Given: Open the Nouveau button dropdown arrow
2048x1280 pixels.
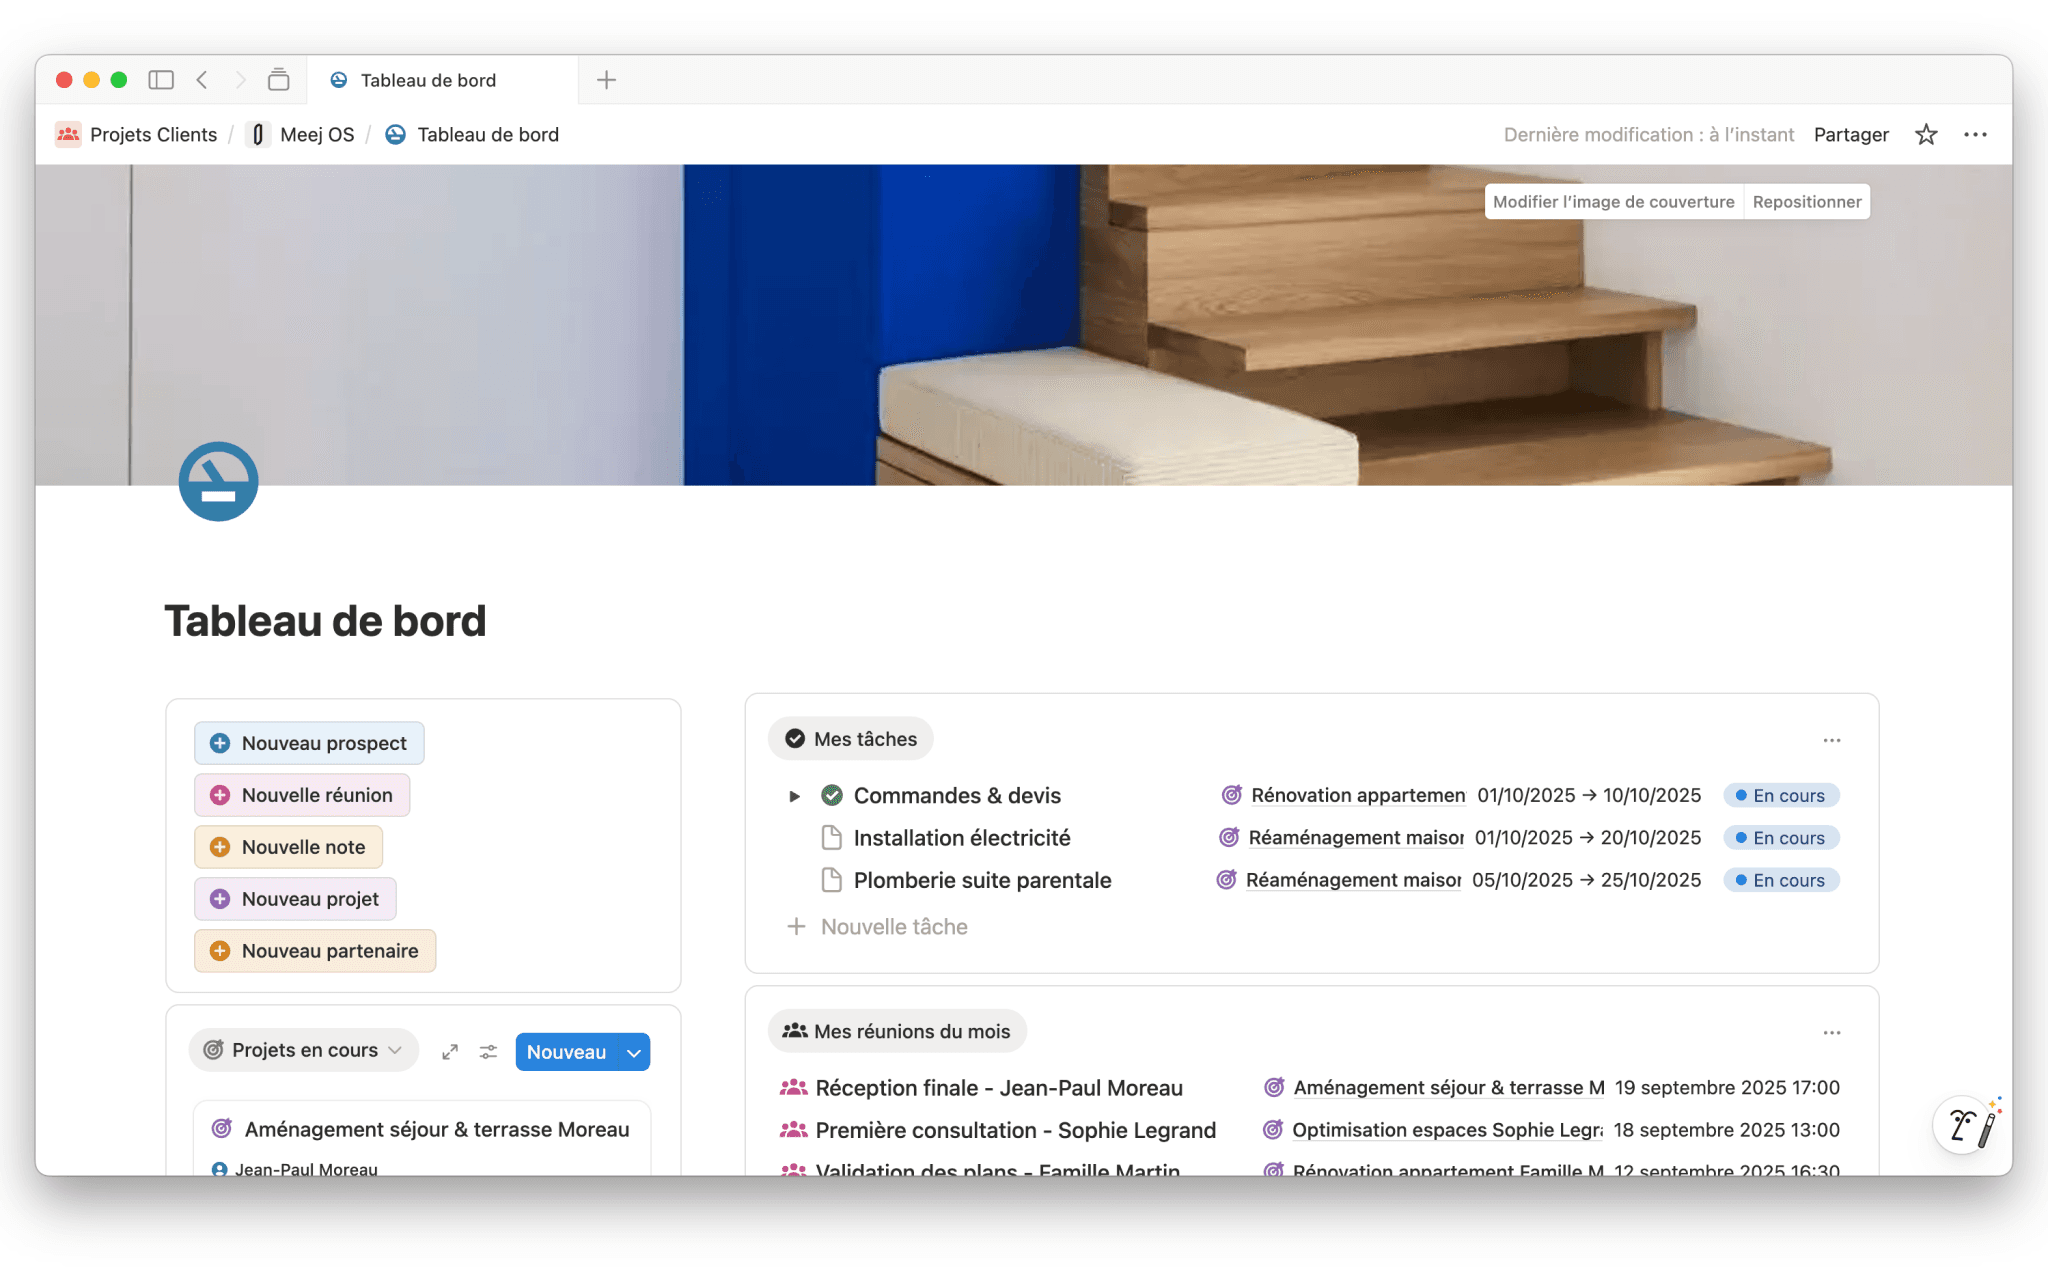Looking at the screenshot, I should pyautogui.click(x=634, y=1051).
